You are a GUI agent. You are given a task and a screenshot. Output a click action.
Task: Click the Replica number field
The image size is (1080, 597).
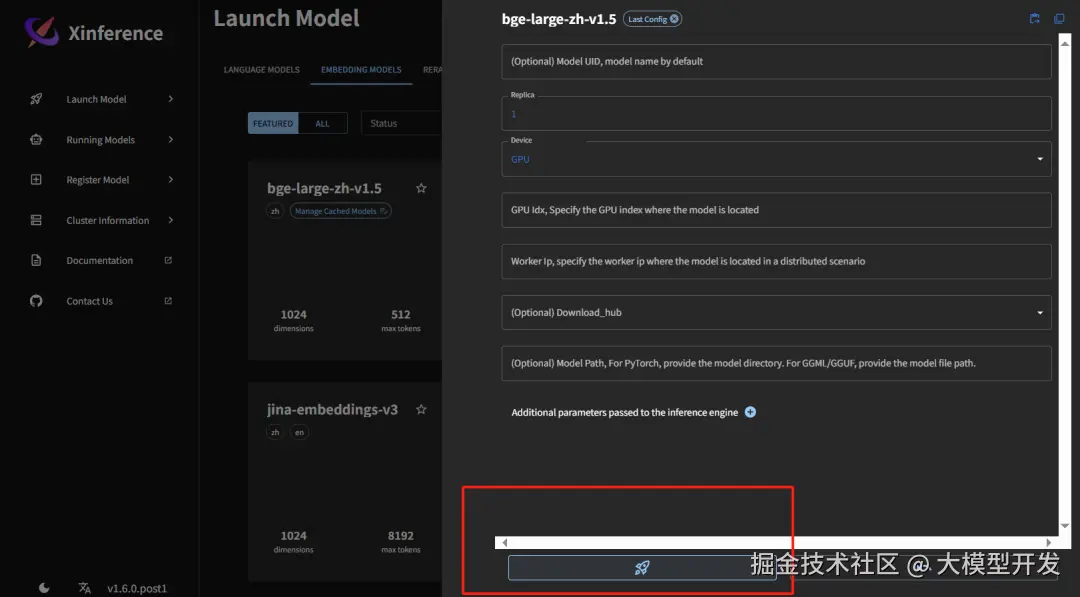[776, 114]
